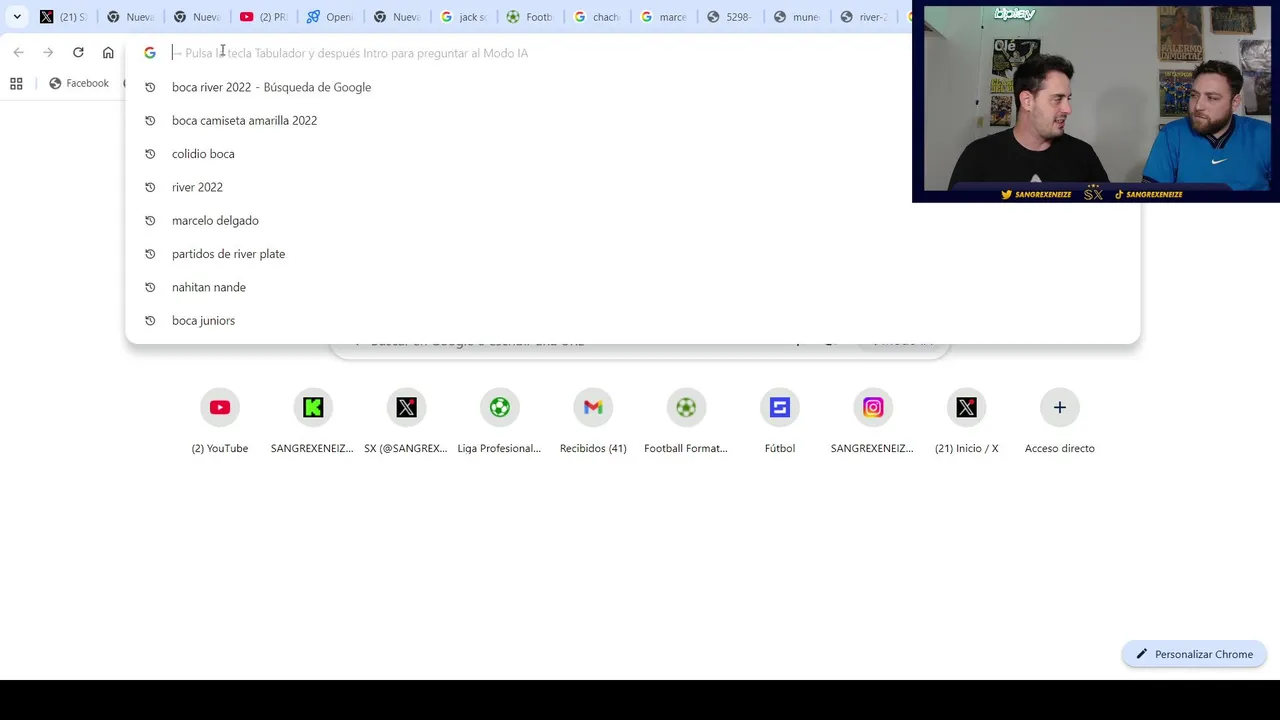Open the Fútbol shortcut
Image resolution: width=1280 pixels, height=720 pixels.
click(780, 407)
